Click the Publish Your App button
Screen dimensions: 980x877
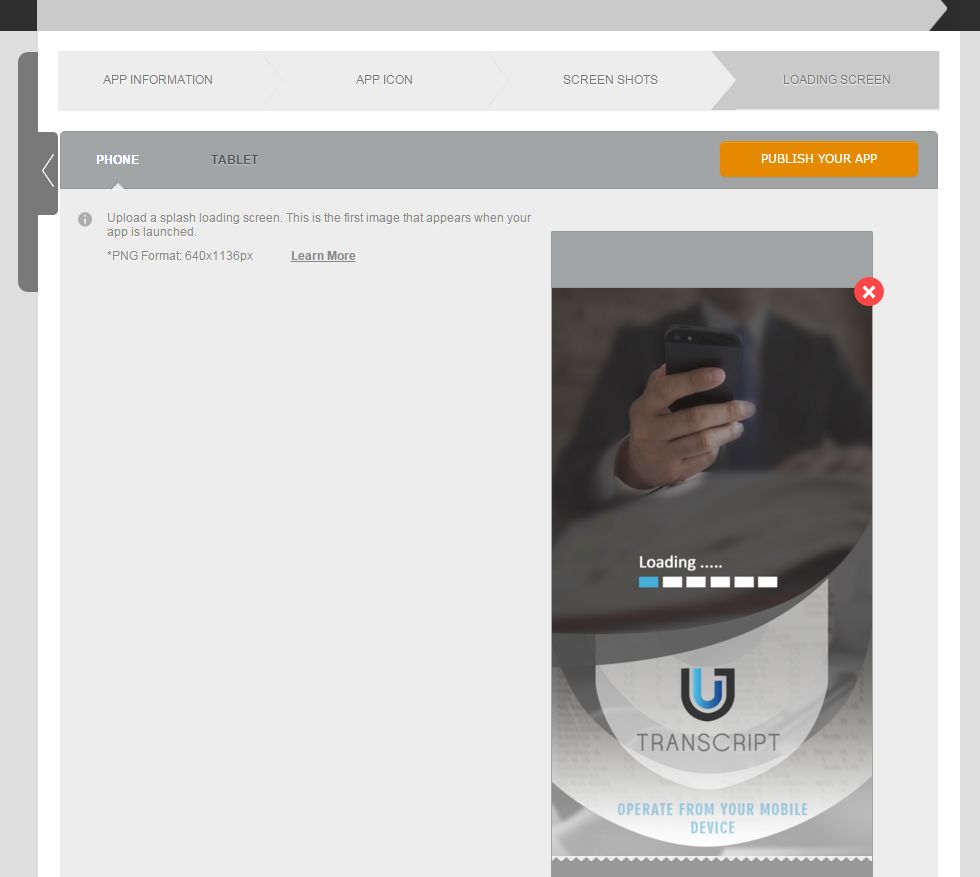[819, 159]
